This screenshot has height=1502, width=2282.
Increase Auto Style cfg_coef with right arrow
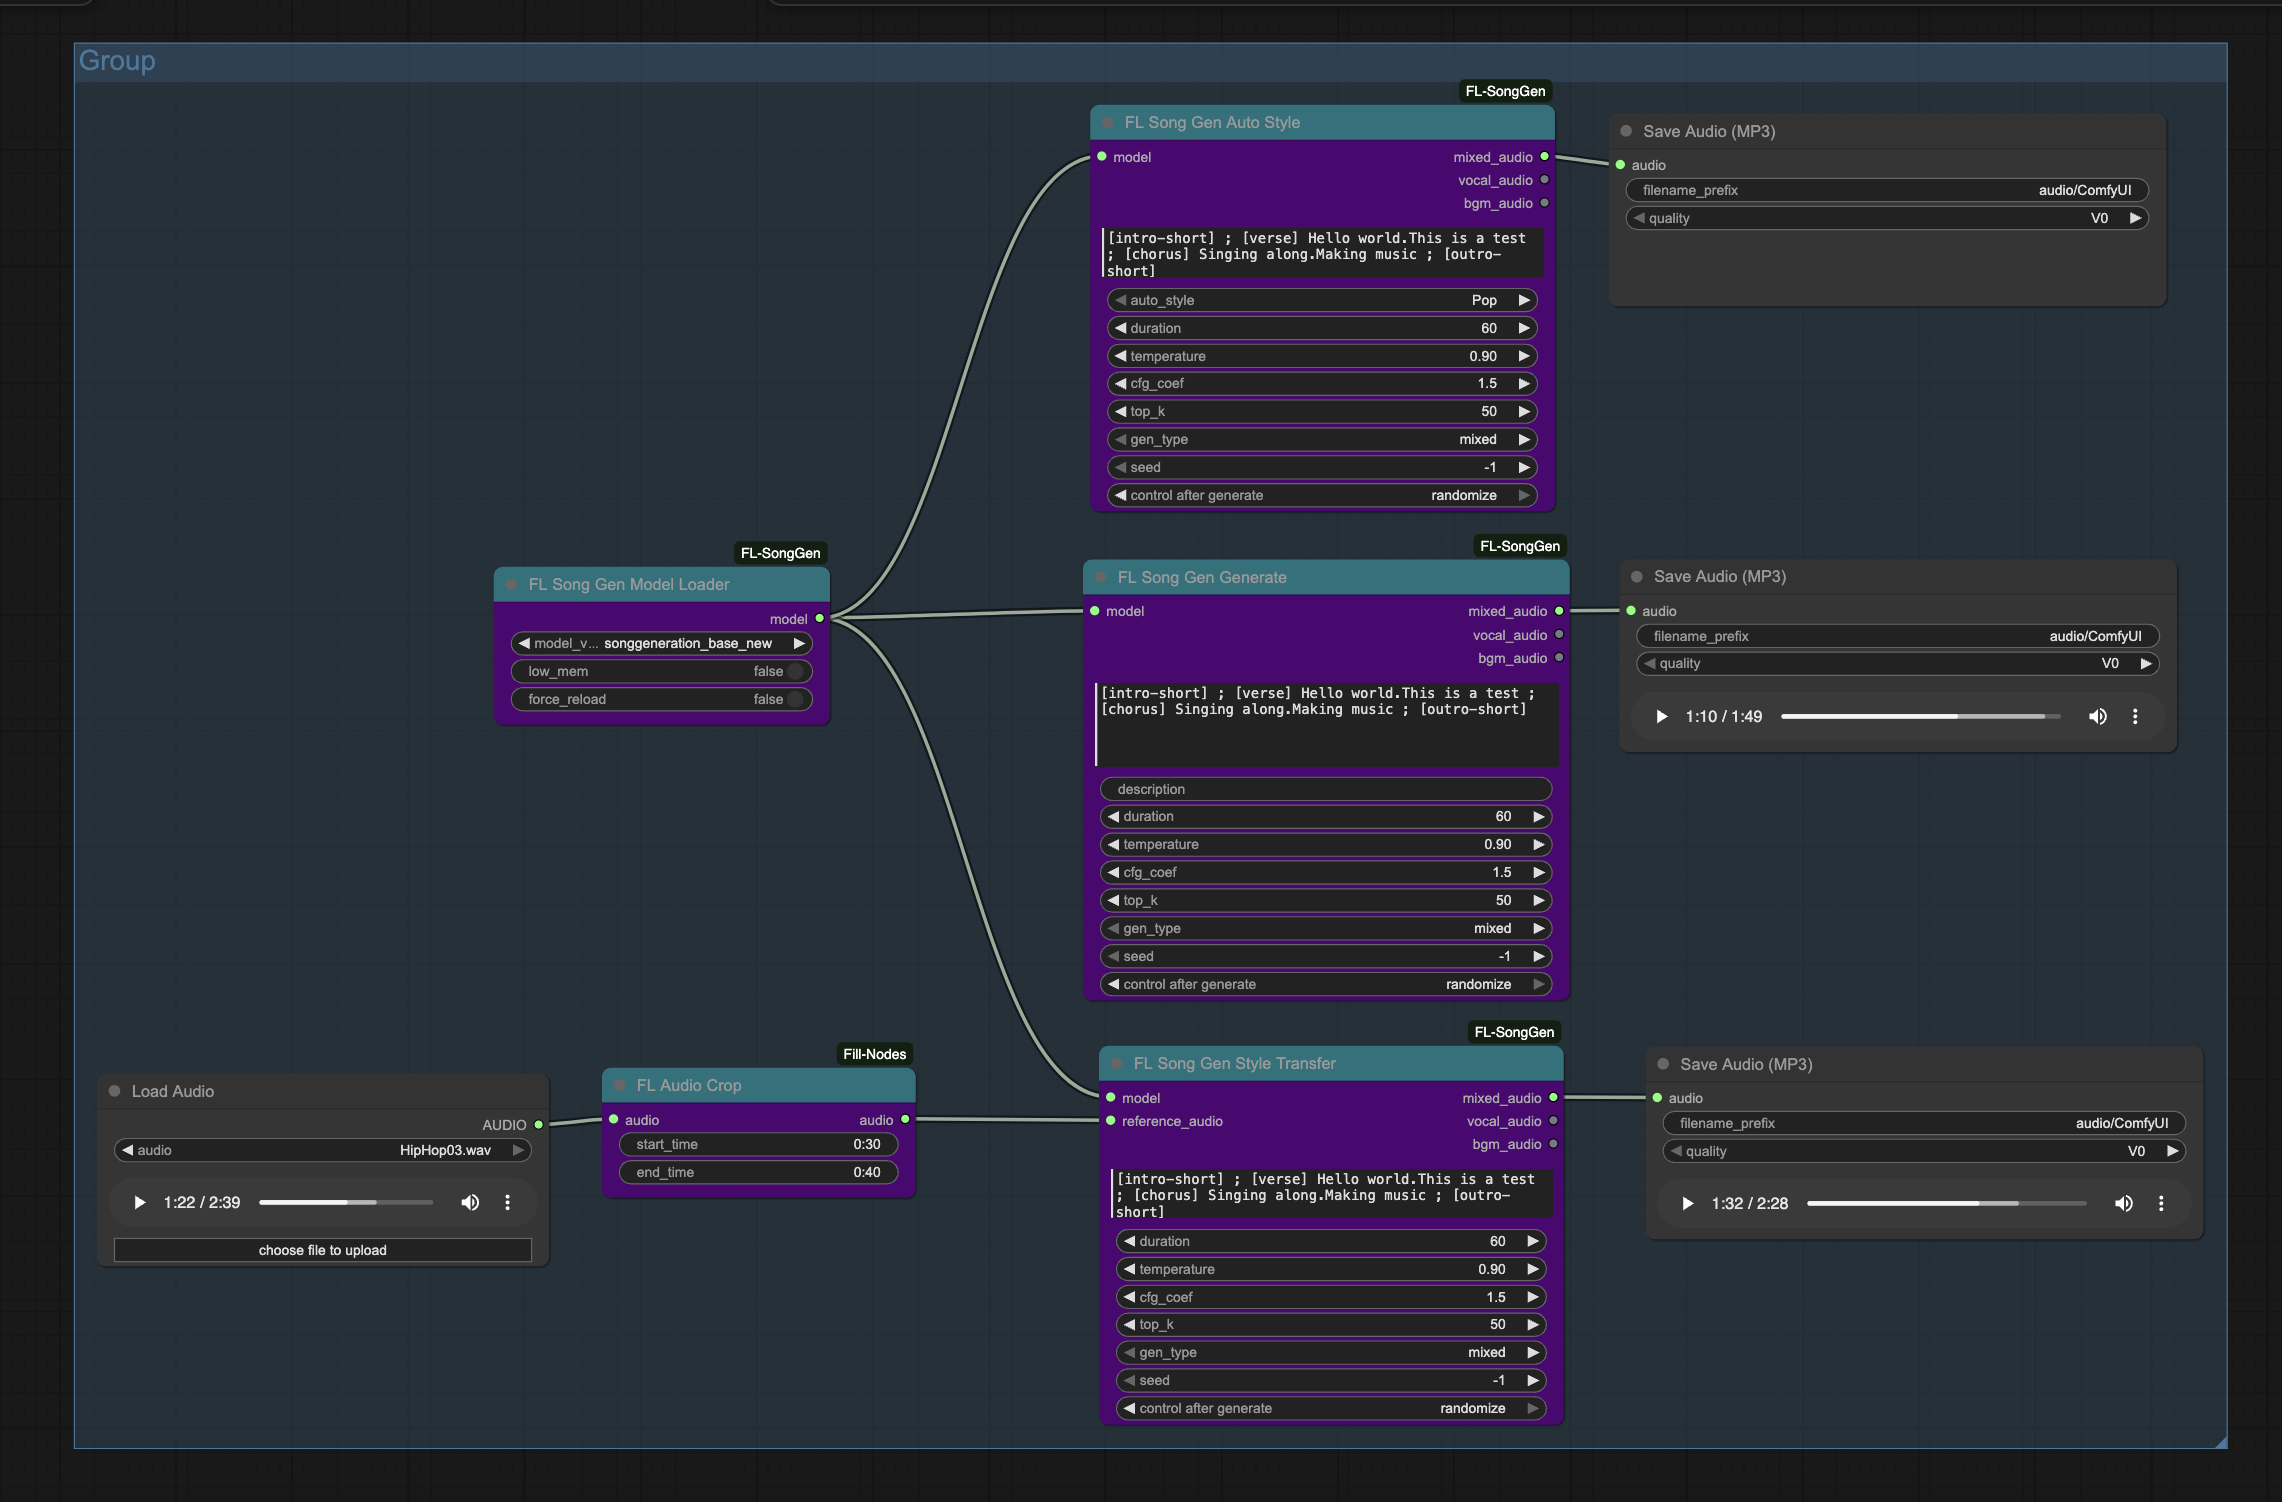tap(1524, 383)
